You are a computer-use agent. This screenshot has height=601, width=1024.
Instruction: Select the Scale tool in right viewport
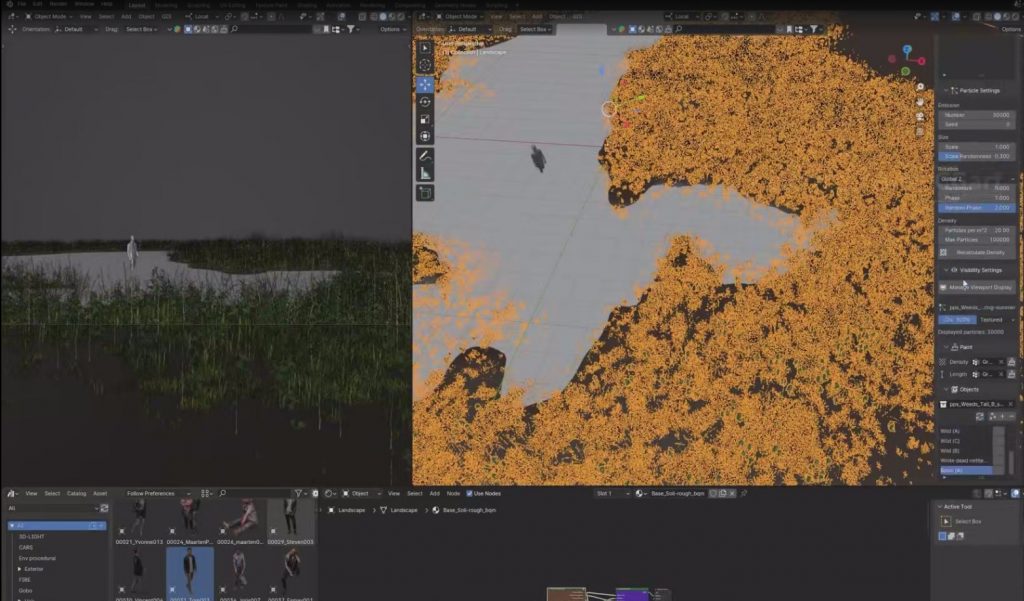[425, 119]
